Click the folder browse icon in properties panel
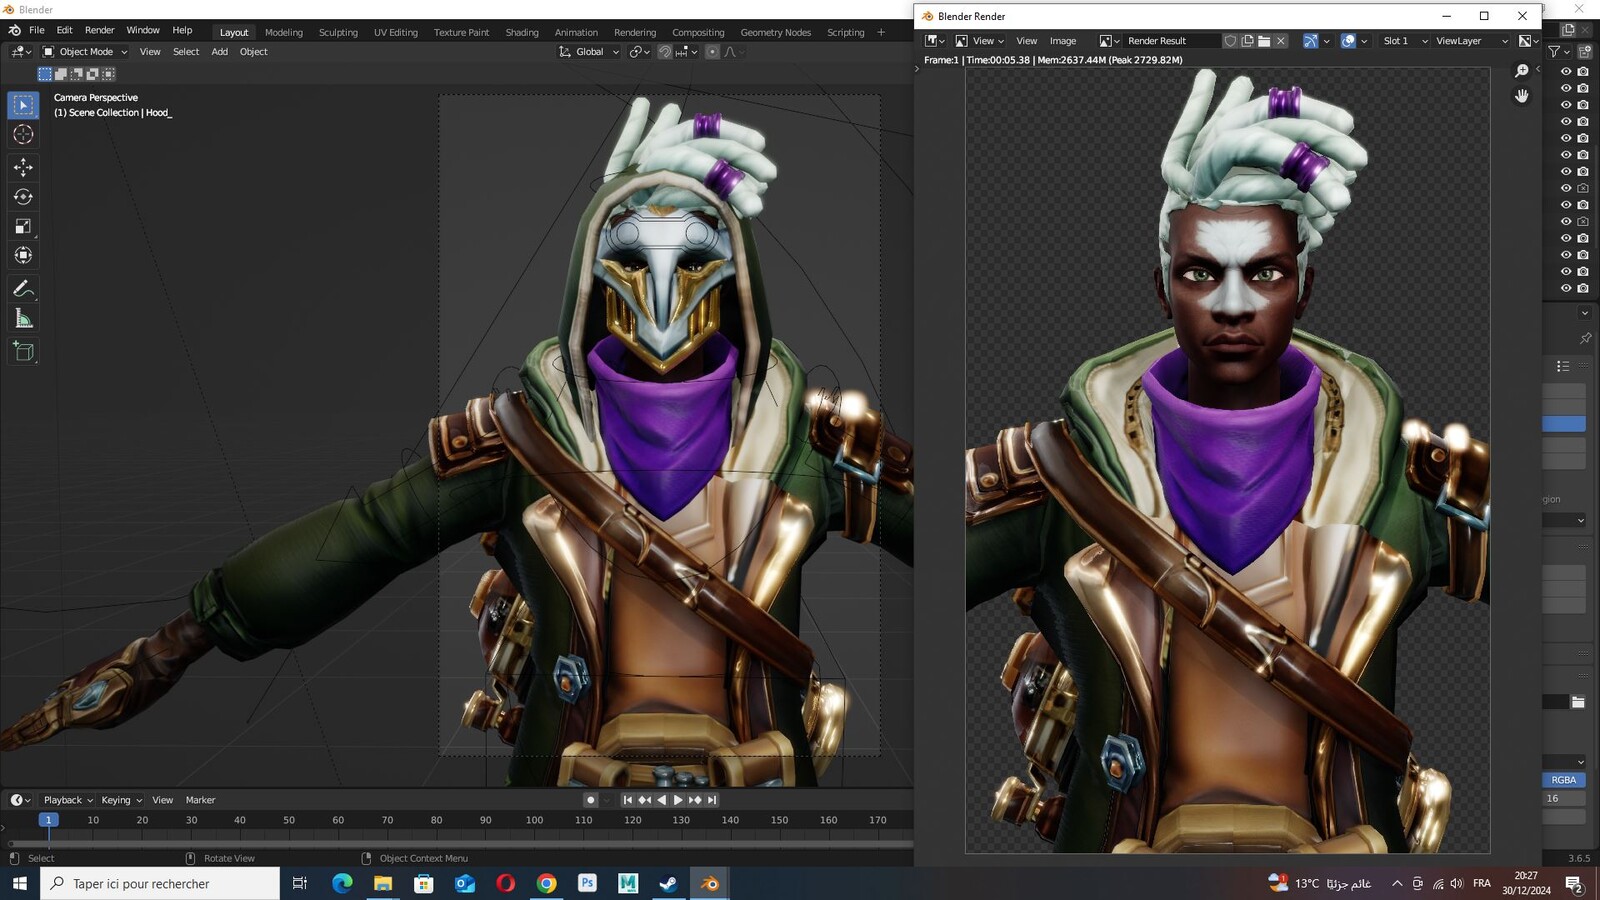Screen dimensions: 1600x900 coord(1578,702)
